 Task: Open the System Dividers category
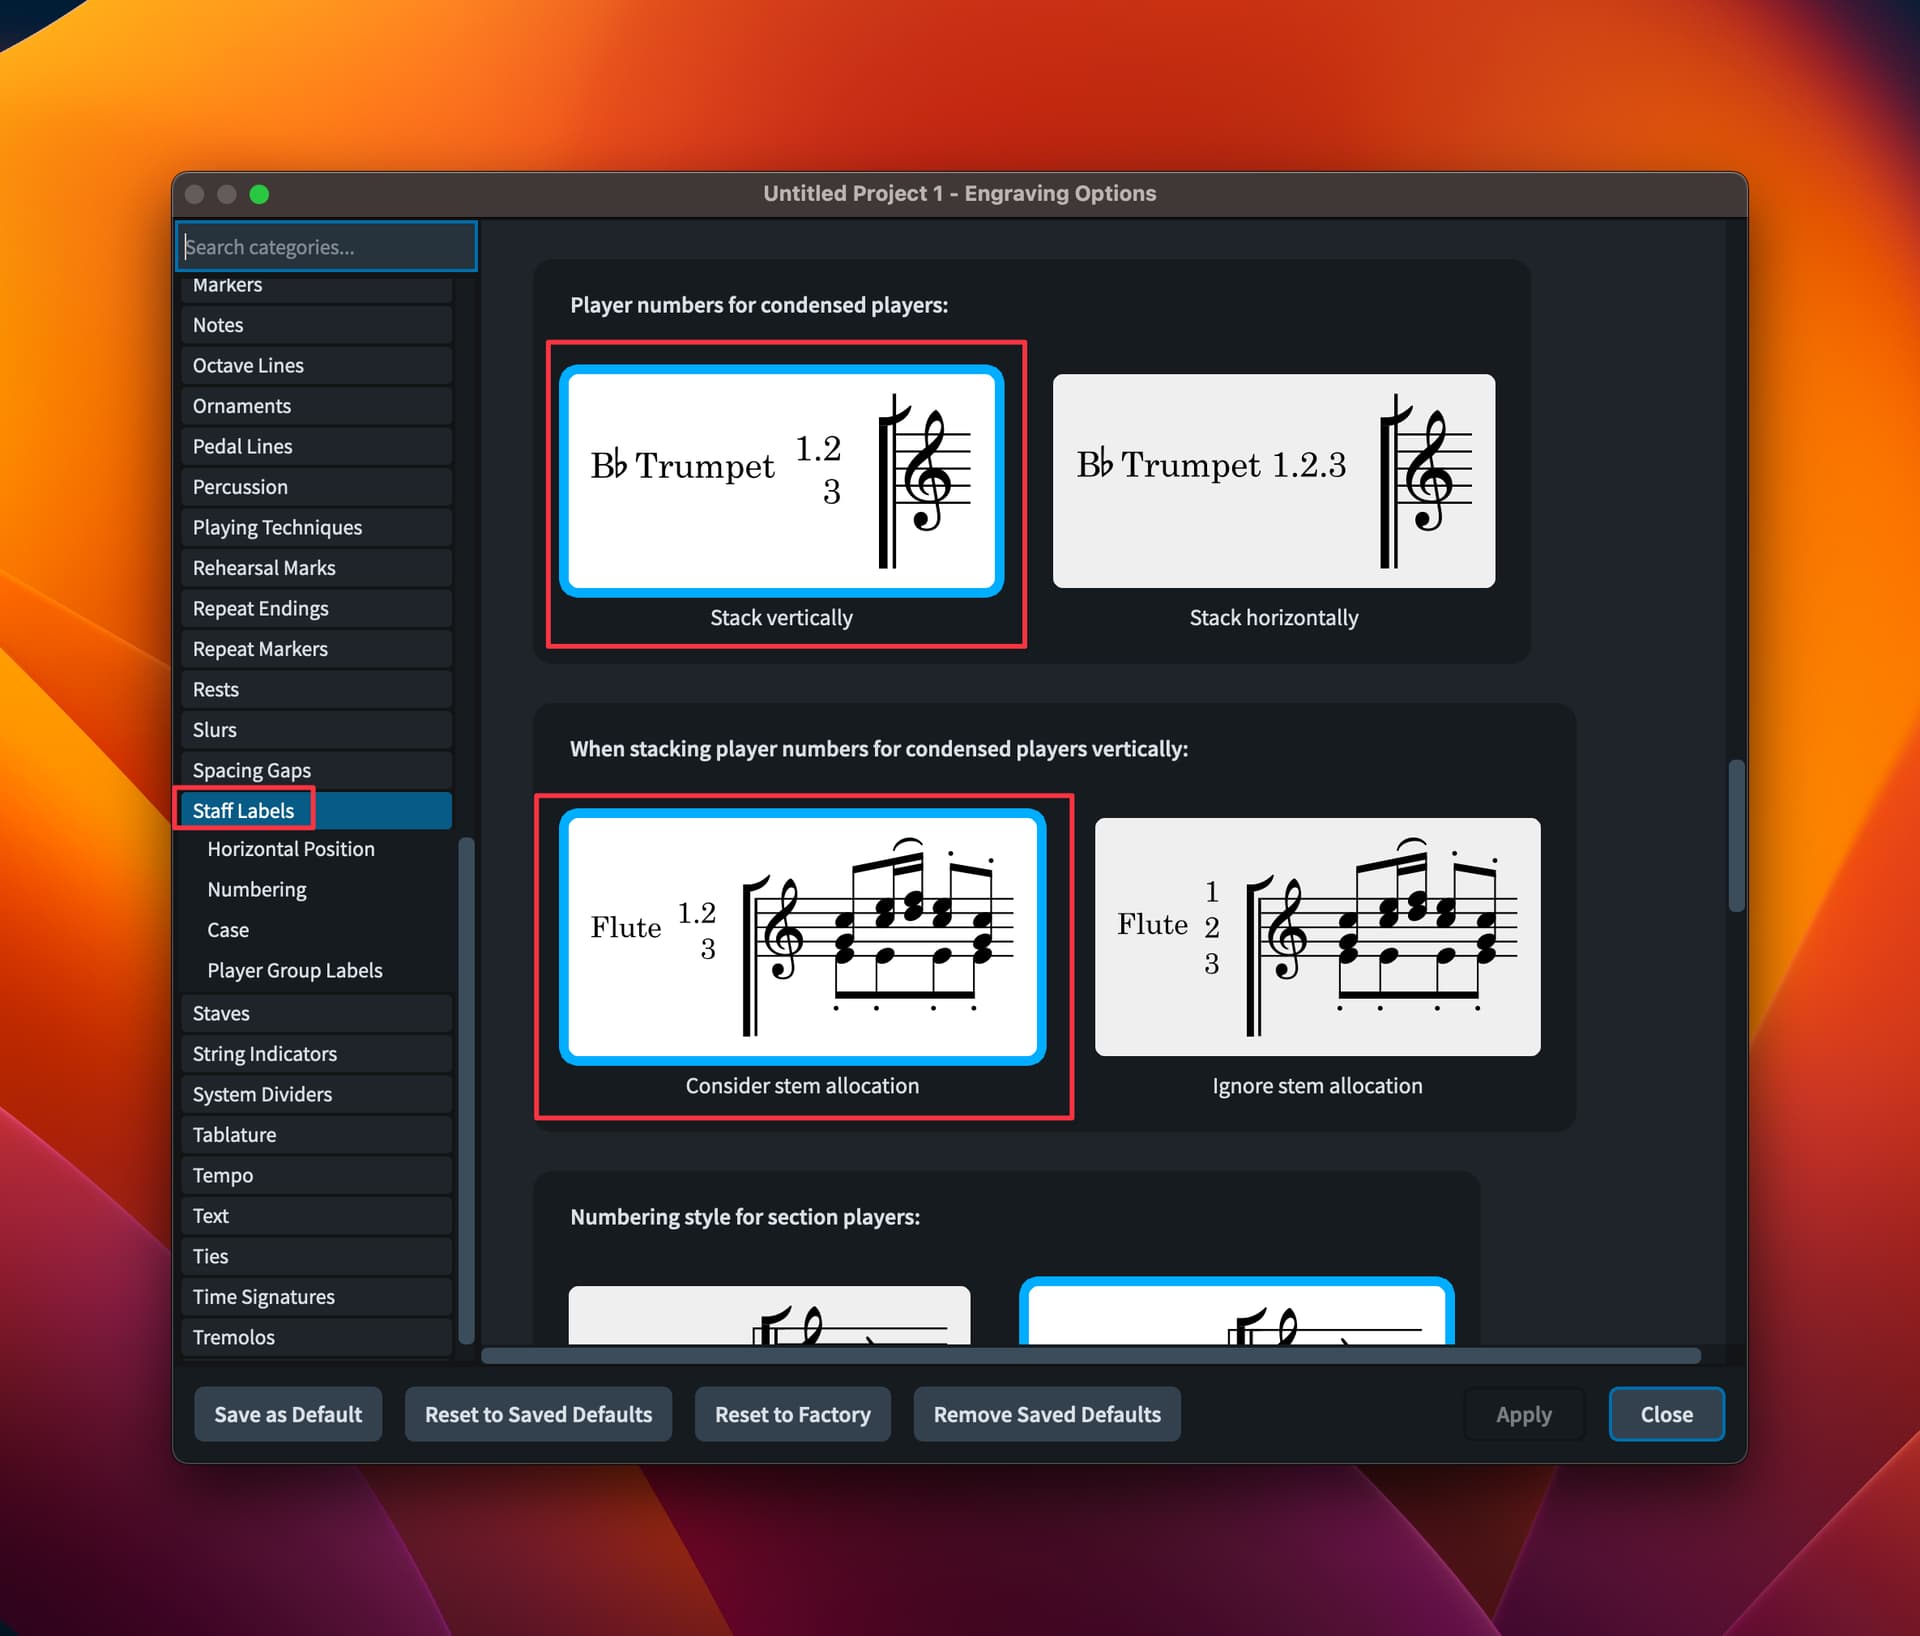316,1095
